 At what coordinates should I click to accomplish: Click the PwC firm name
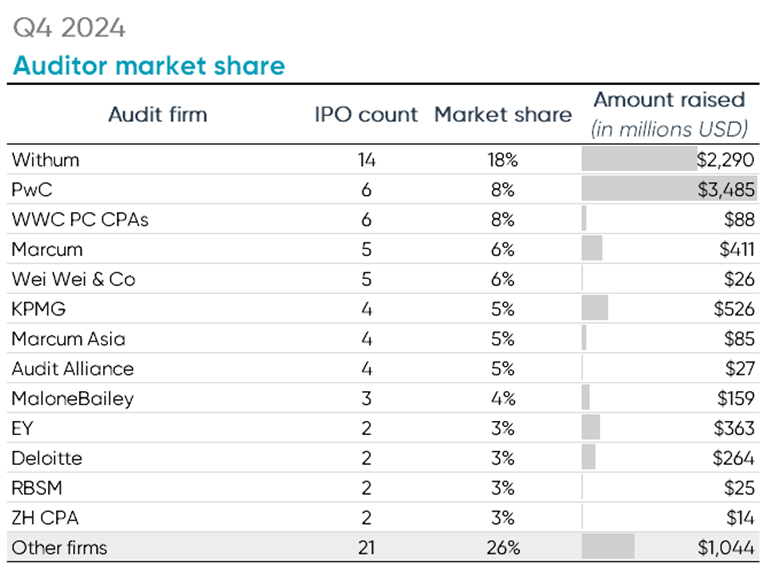coord(31,189)
